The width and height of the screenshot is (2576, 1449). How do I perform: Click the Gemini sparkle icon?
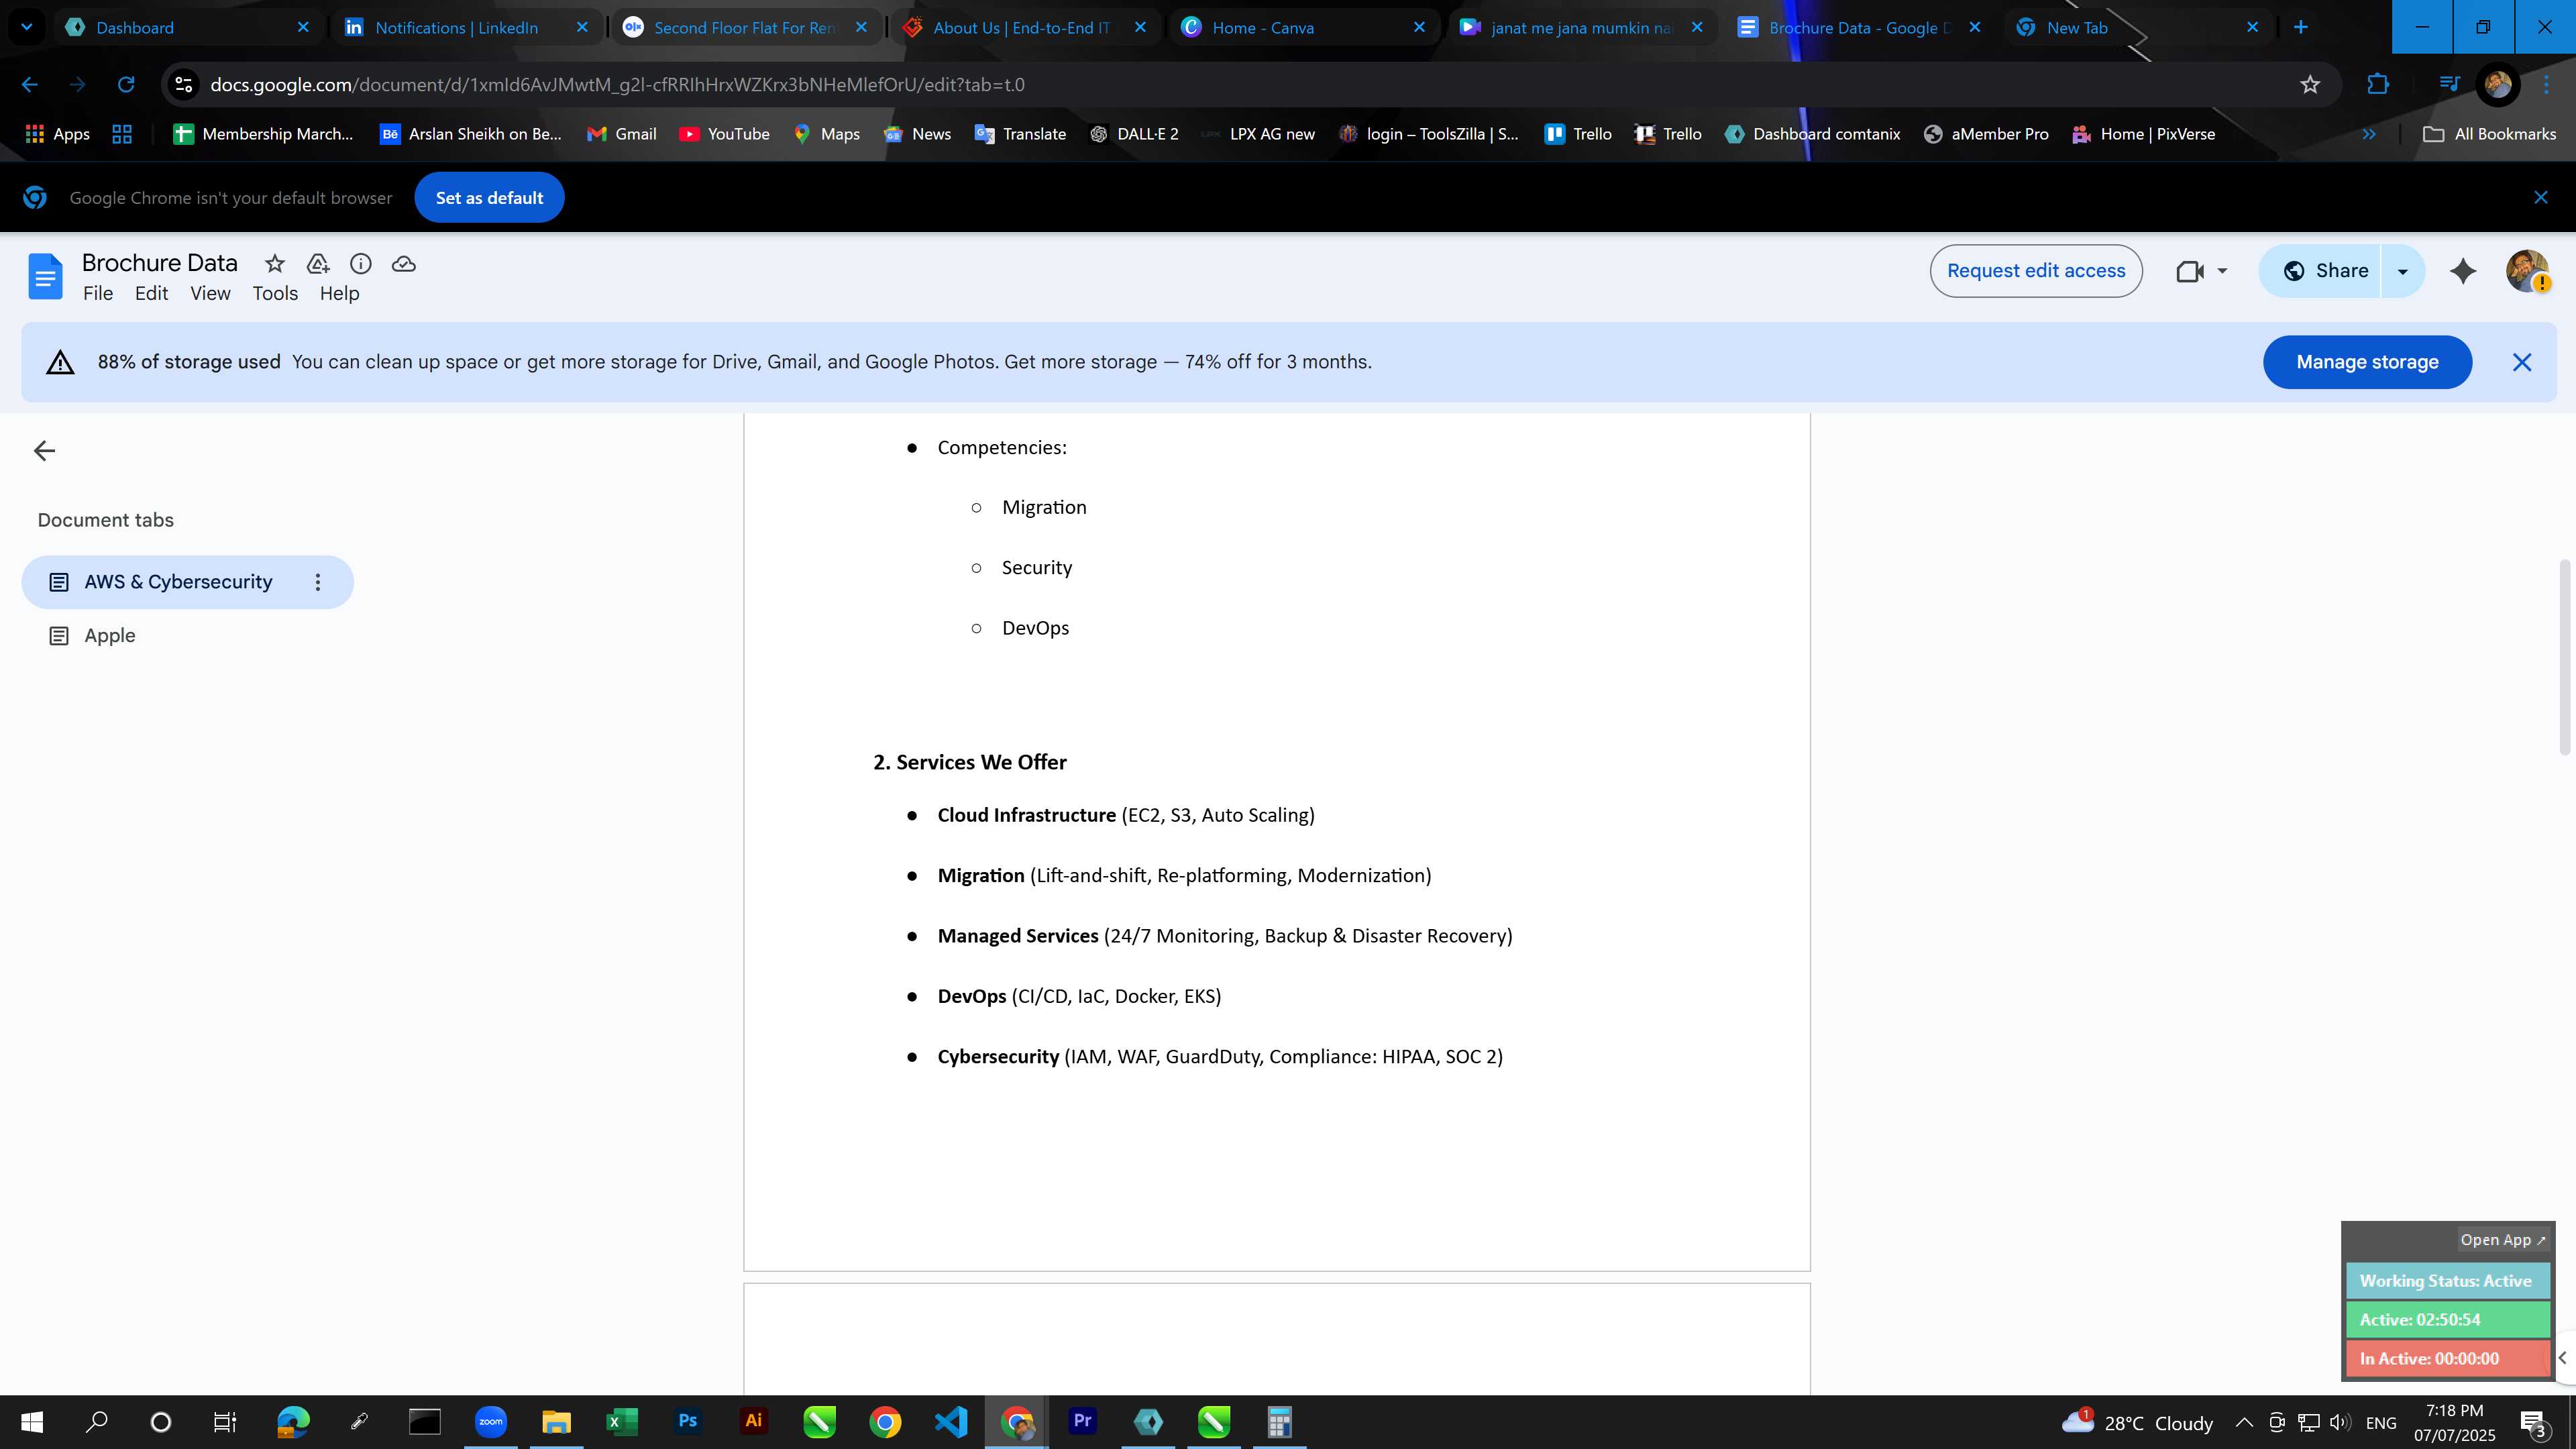2463,271
